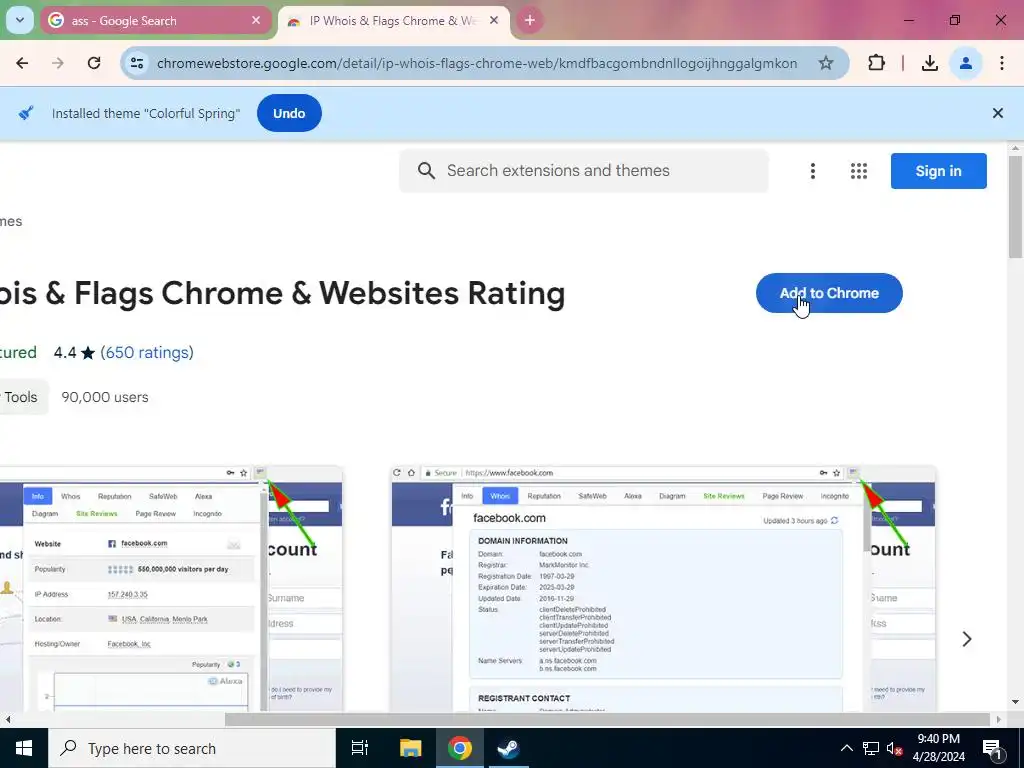The height and width of the screenshot is (768, 1024).
Task: Open the Extensions puzzle icon
Action: [876, 63]
